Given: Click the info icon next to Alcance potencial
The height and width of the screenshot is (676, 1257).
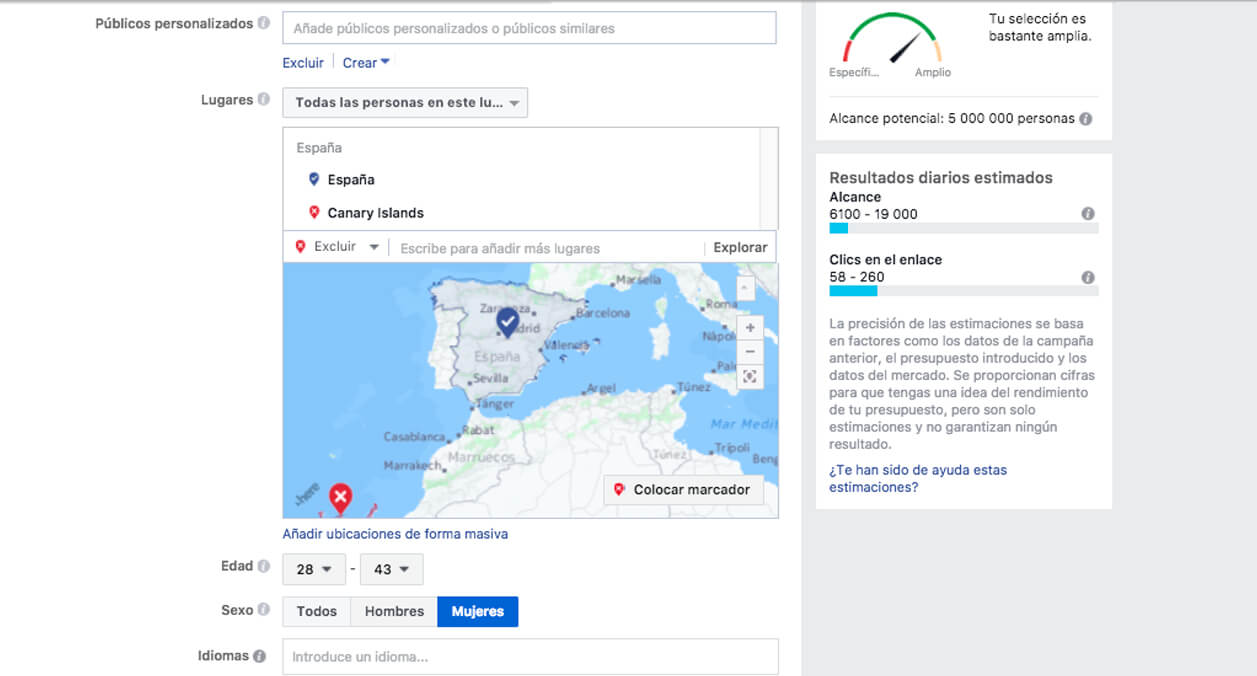Looking at the screenshot, I should [x=1086, y=119].
